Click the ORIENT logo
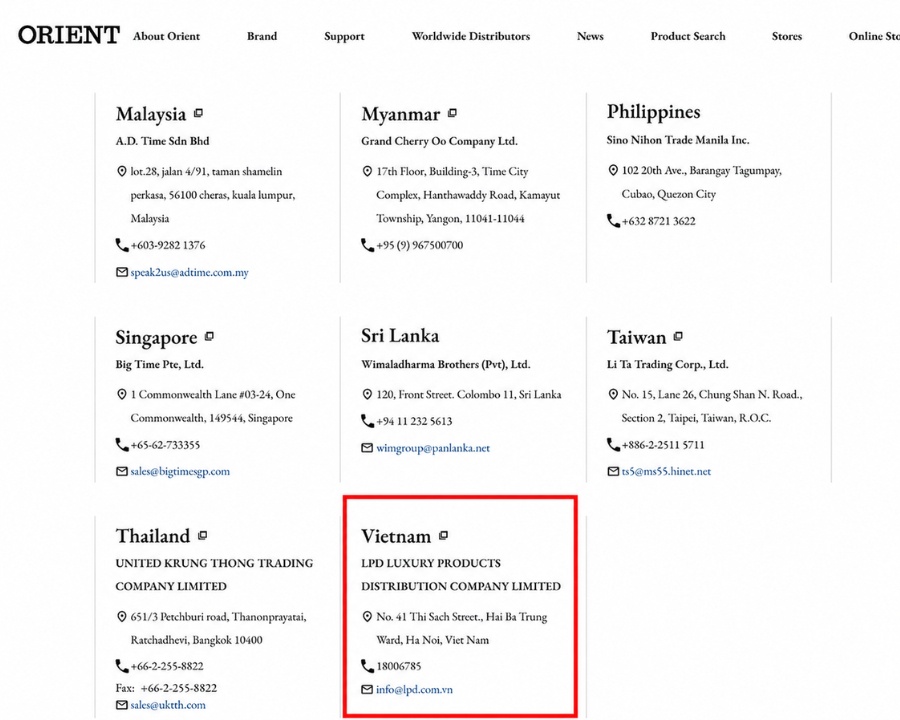The width and height of the screenshot is (900, 720). (x=69, y=35)
